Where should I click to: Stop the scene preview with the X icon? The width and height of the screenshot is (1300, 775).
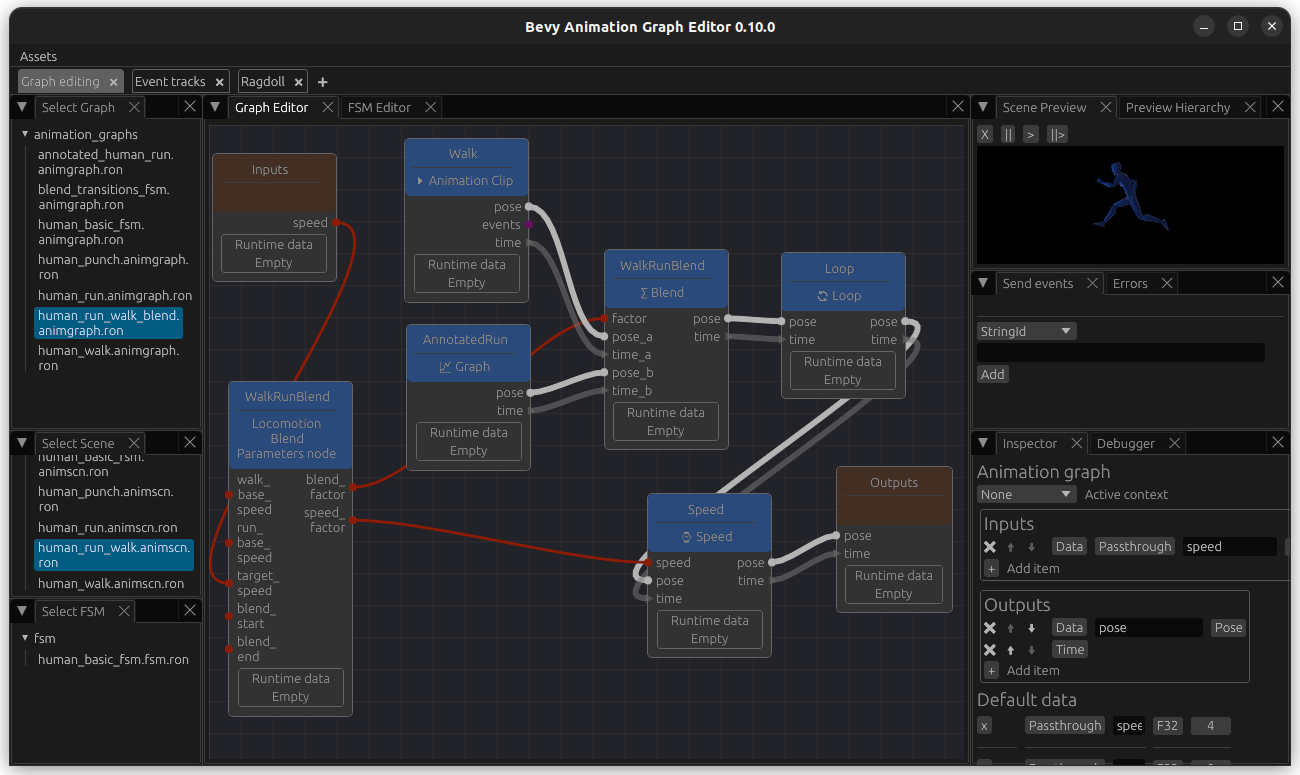(x=984, y=134)
